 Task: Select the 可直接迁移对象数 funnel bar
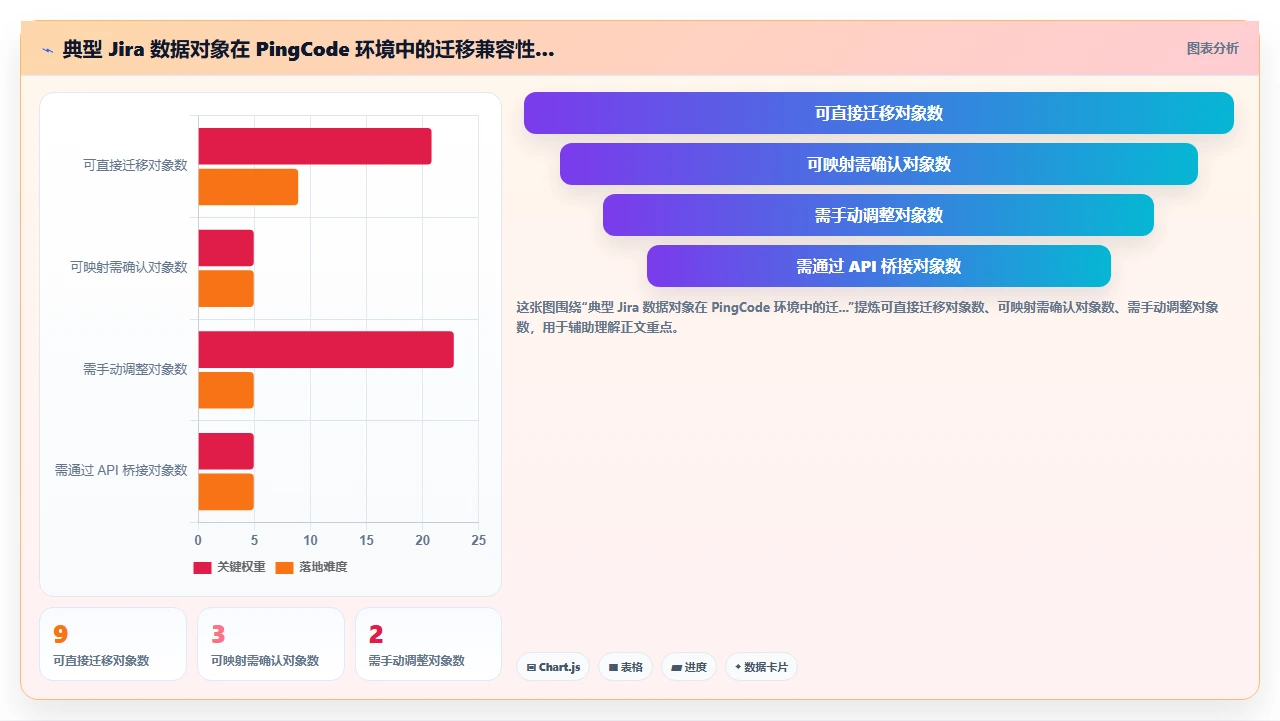879,113
